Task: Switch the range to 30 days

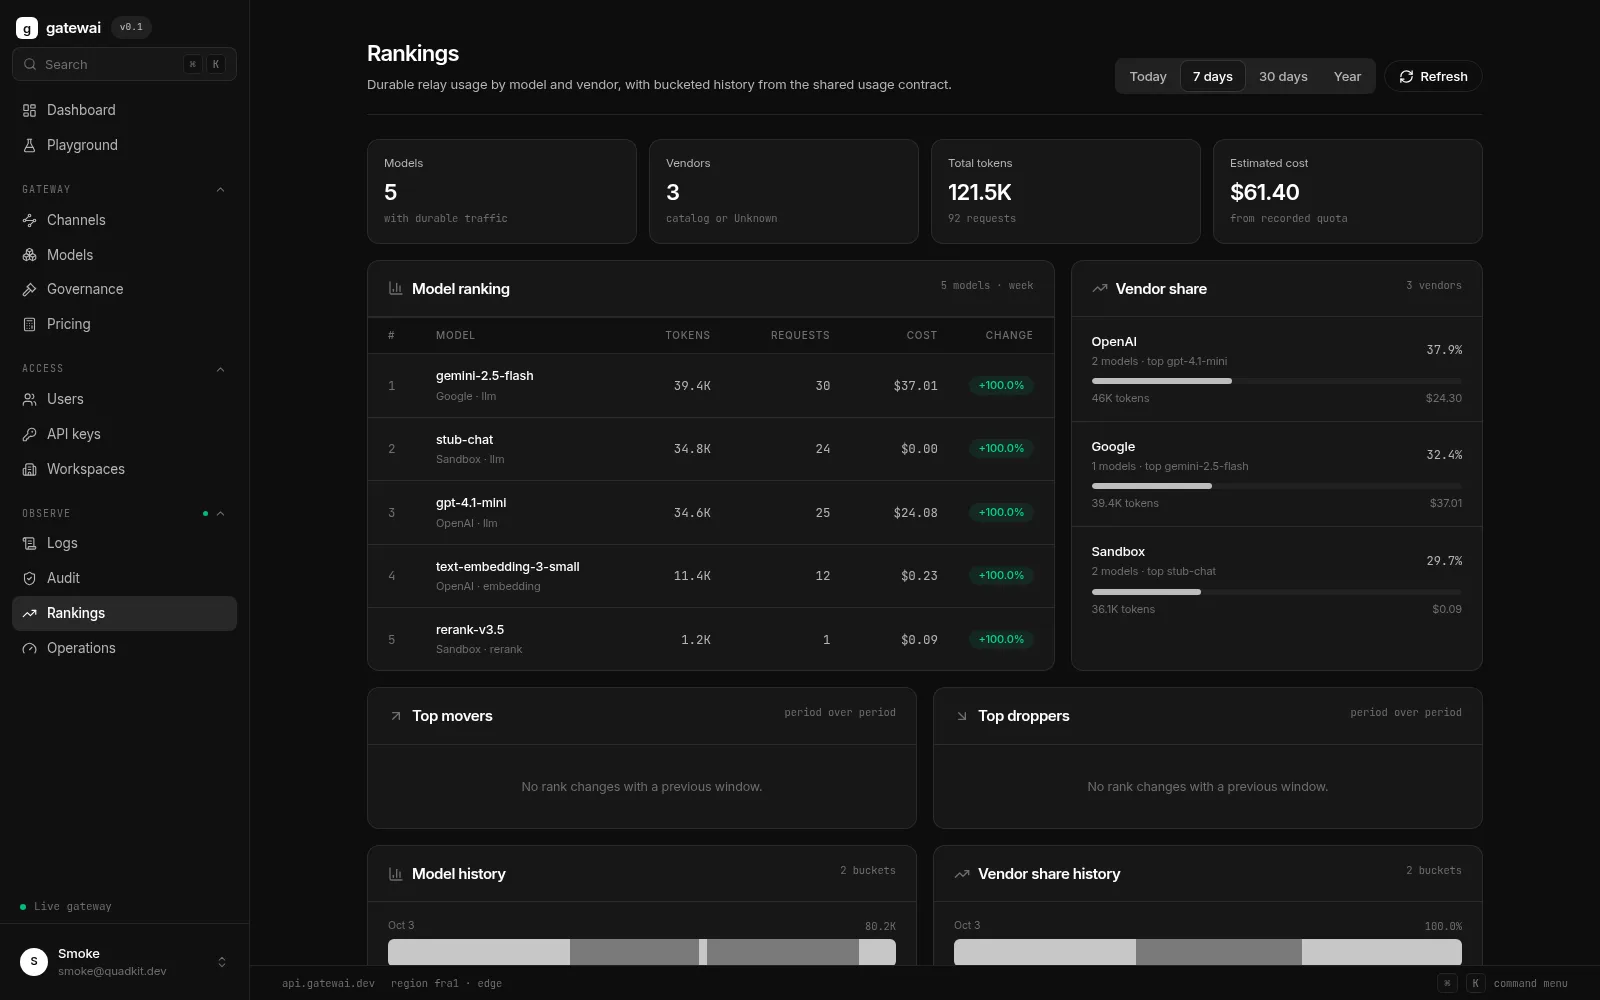Action: 1283,77
